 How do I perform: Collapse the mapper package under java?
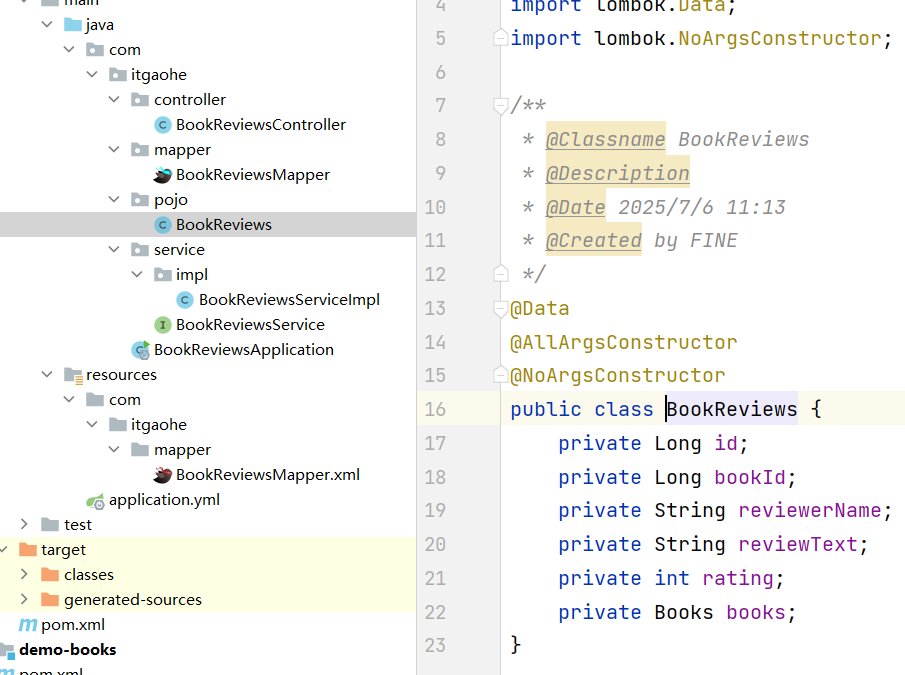point(114,149)
